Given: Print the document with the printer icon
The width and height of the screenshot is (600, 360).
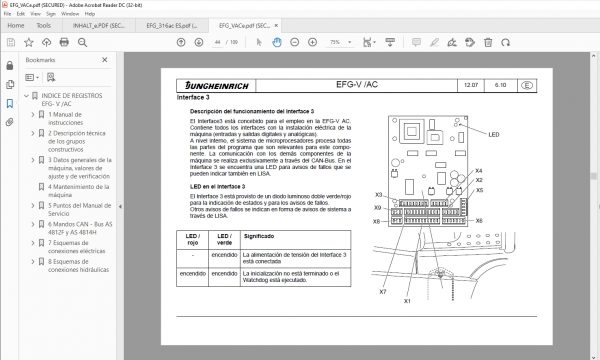Looking at the screenshot, I should click(64, 42).
